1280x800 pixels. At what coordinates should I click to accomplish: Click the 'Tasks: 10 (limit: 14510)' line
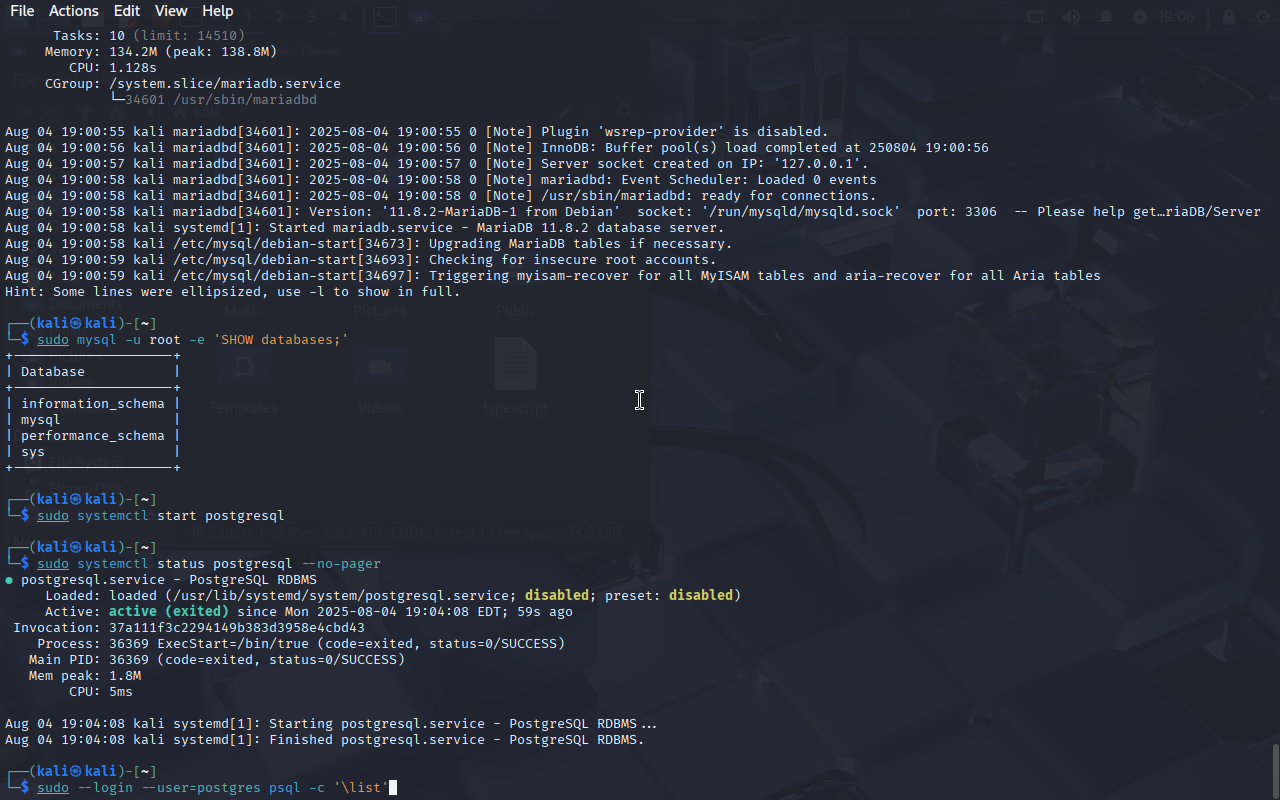(x=149, y=36)
